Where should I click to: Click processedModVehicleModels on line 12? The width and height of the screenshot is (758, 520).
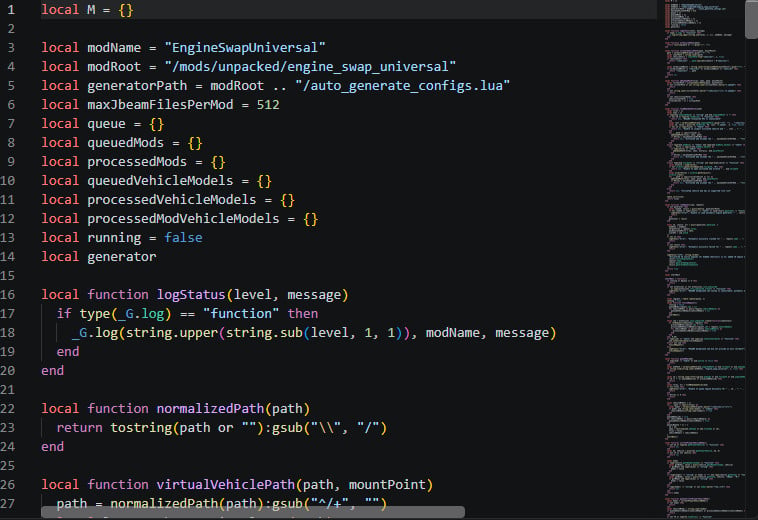pyautogui.click(x=183, y=219)
